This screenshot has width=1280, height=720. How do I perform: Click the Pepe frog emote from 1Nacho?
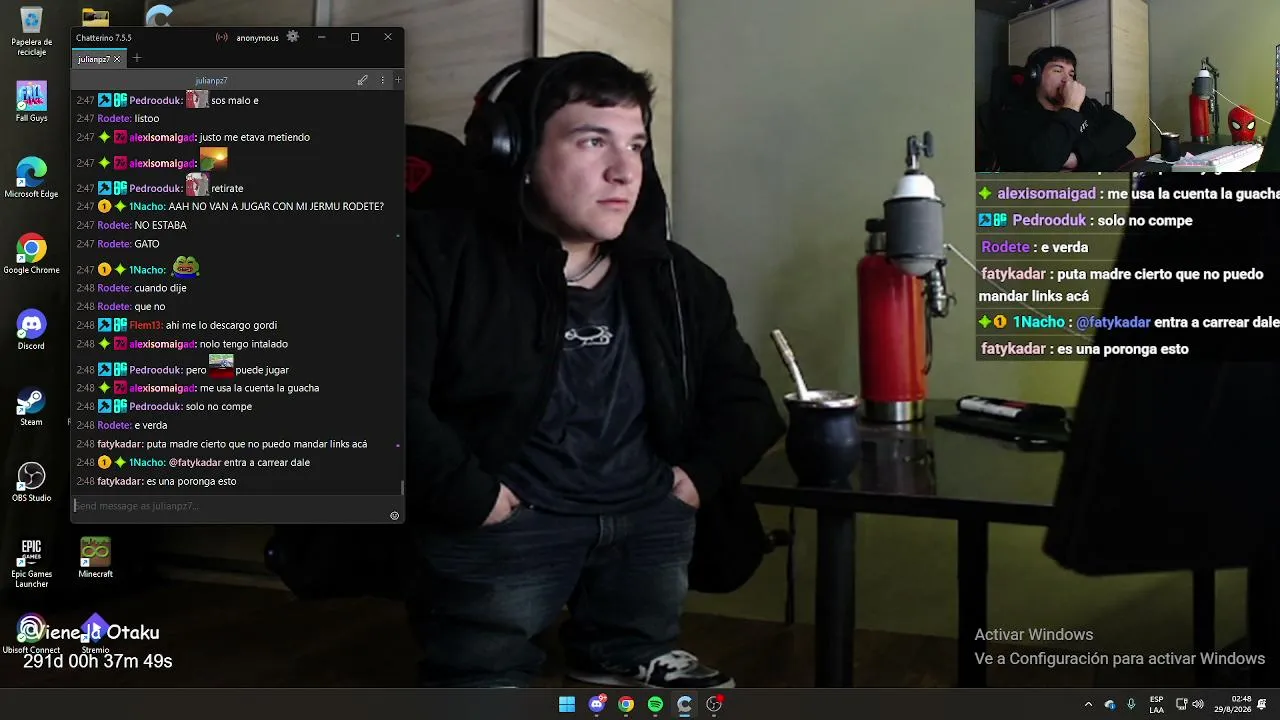(x=186, y=266)
